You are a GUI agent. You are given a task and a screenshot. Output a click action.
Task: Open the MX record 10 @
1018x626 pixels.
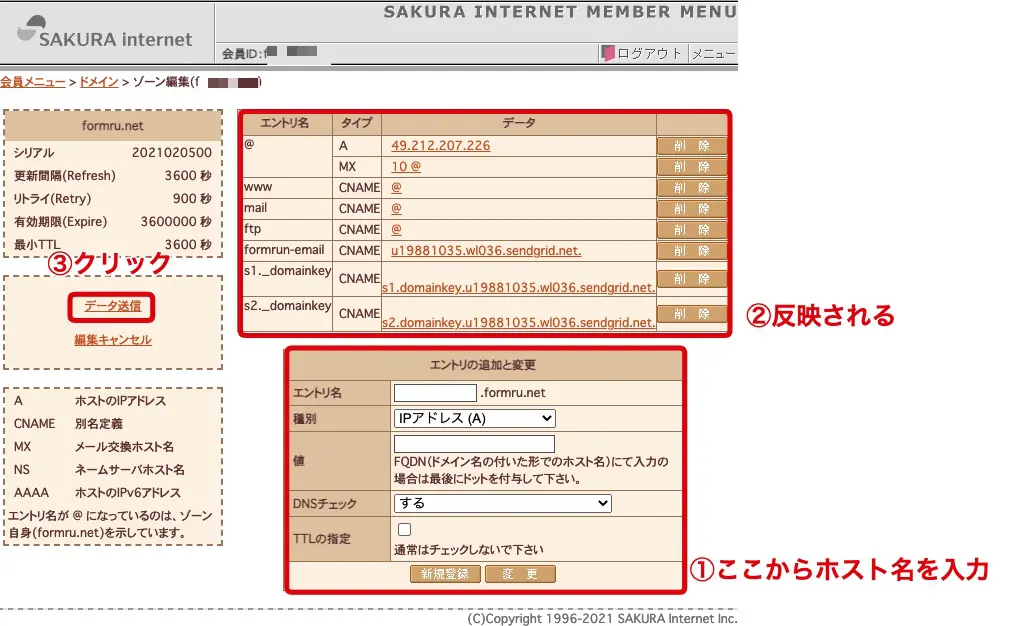[406, 167]
